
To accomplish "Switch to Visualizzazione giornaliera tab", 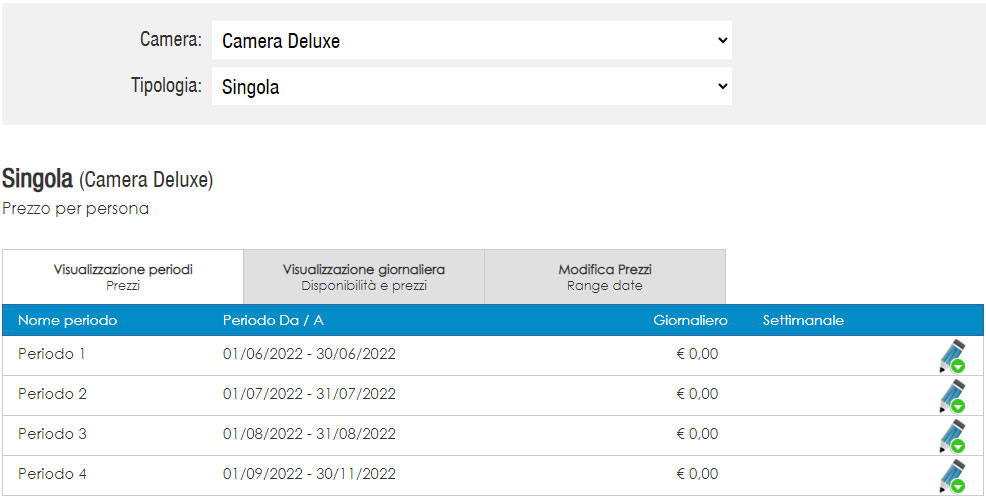I will pos(364,277).
